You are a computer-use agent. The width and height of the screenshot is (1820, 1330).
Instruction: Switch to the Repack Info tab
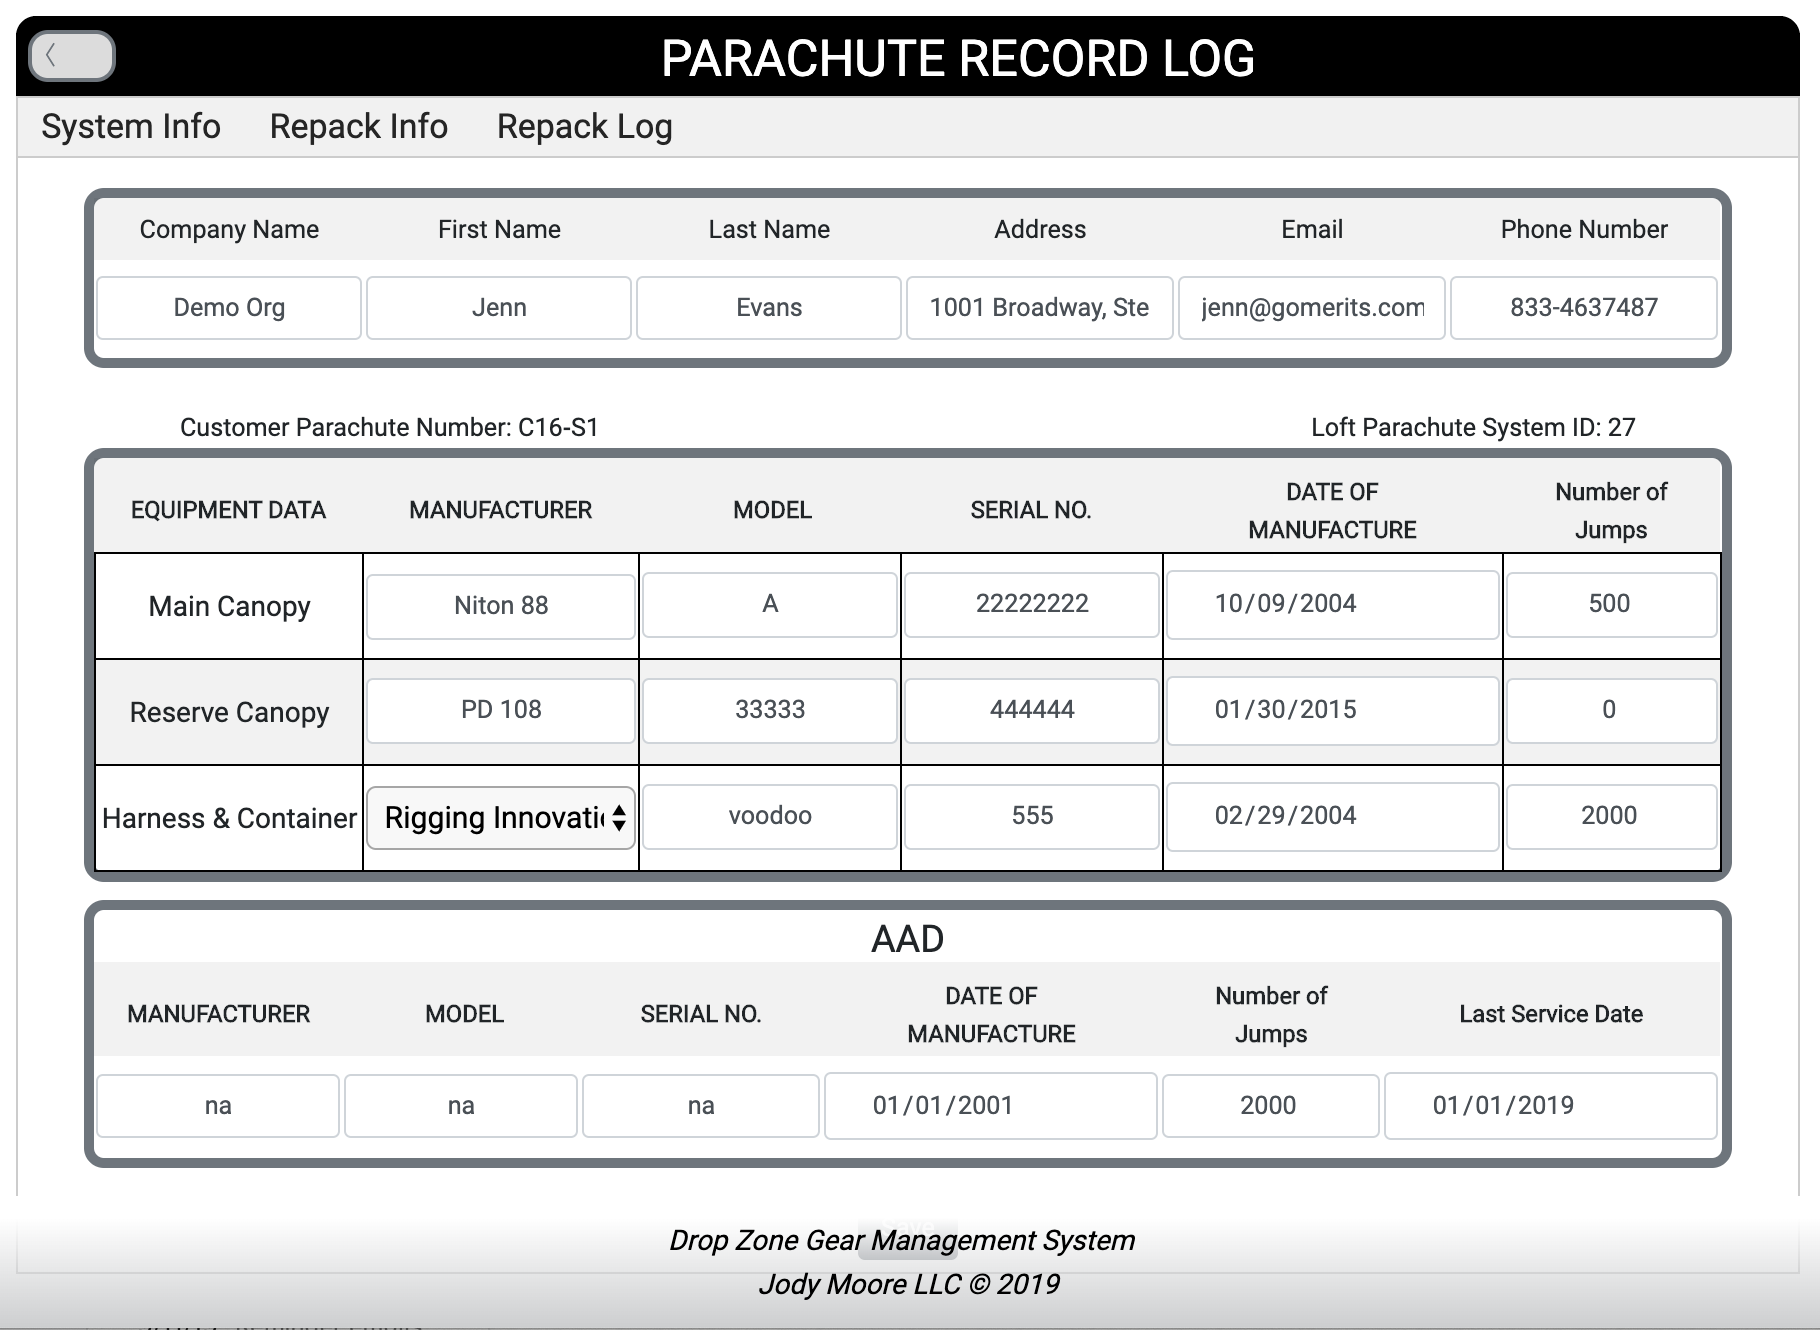coord(358,127)
